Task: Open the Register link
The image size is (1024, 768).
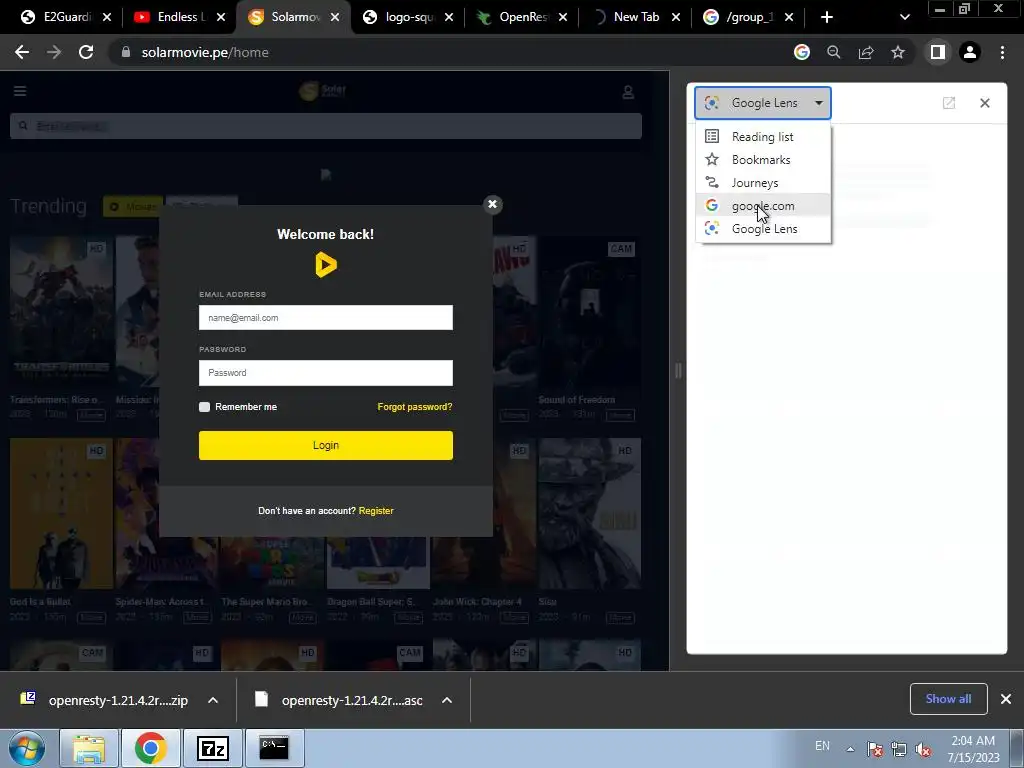Action: click(376, 511)
